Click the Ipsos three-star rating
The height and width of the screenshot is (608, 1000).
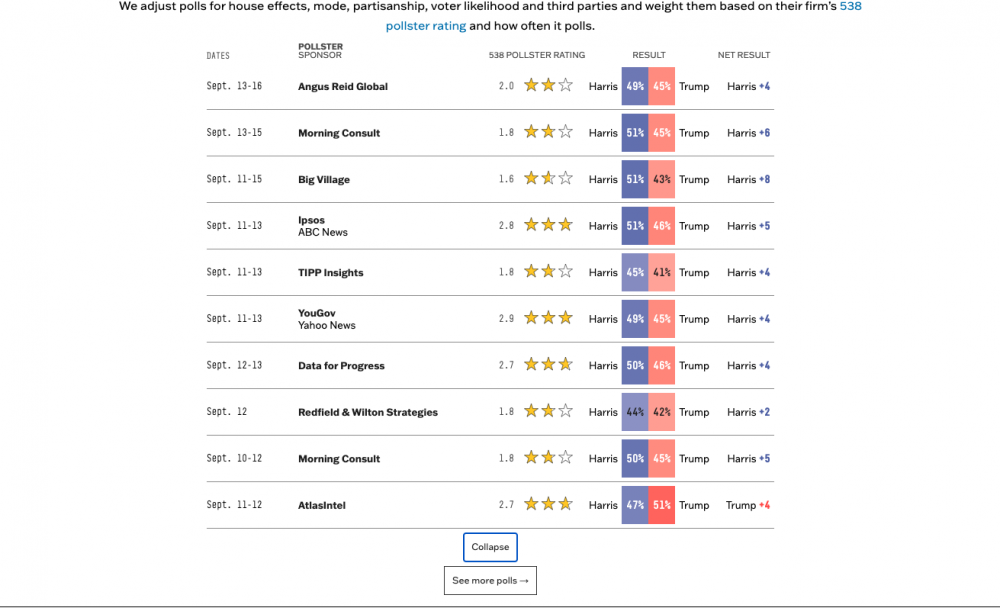coord(548,225)
